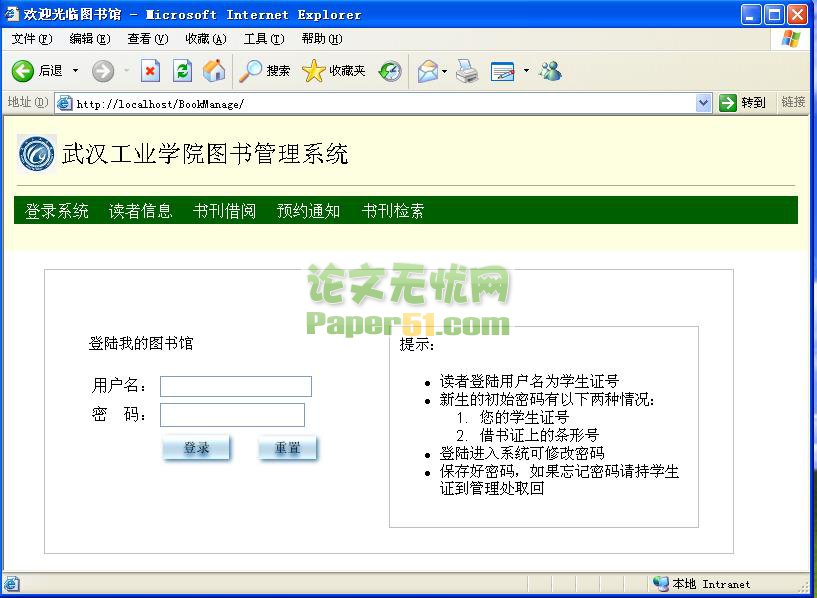Click the school logo emblem
Viewport: 817px width, 598px height.
(x=36, y=154)
